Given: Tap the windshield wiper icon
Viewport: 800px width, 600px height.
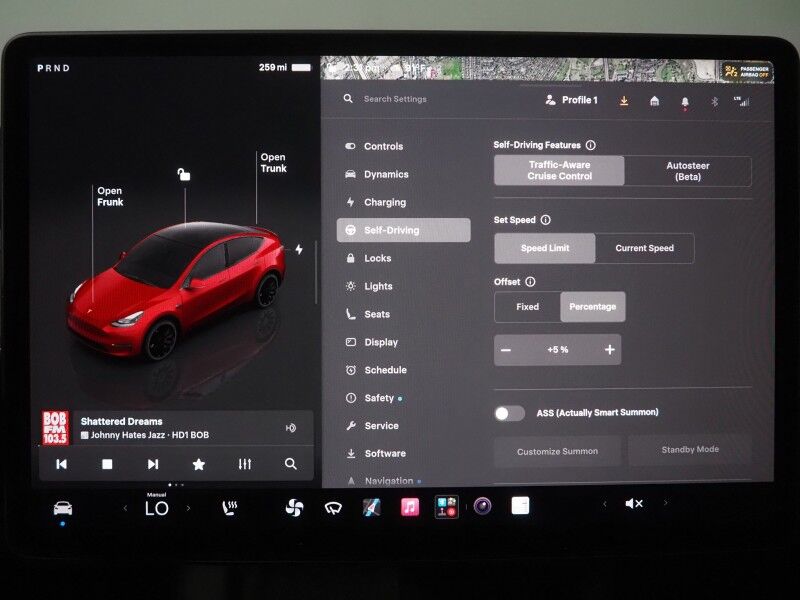Looking at the screenshot, I should tap(333, 508).
